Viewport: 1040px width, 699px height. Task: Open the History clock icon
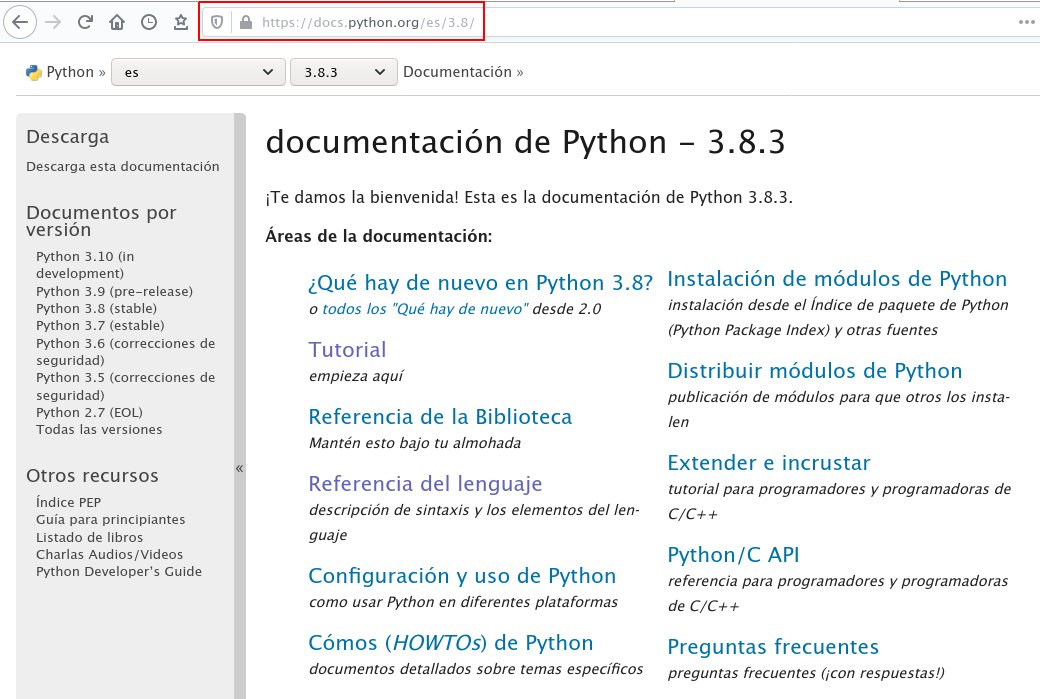pyautogui.click(x=149, y=23)
